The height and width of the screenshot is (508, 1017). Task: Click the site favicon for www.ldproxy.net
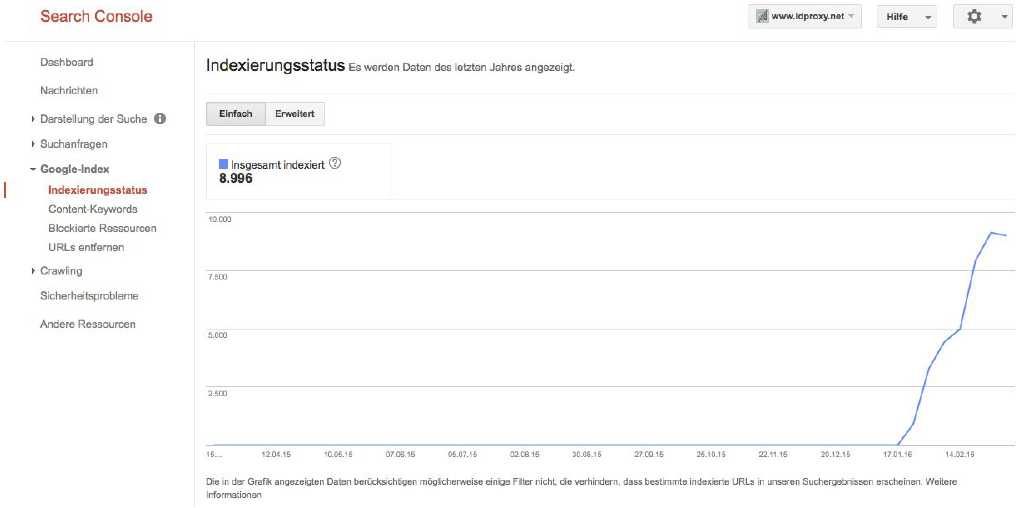[x=760, y=17]
